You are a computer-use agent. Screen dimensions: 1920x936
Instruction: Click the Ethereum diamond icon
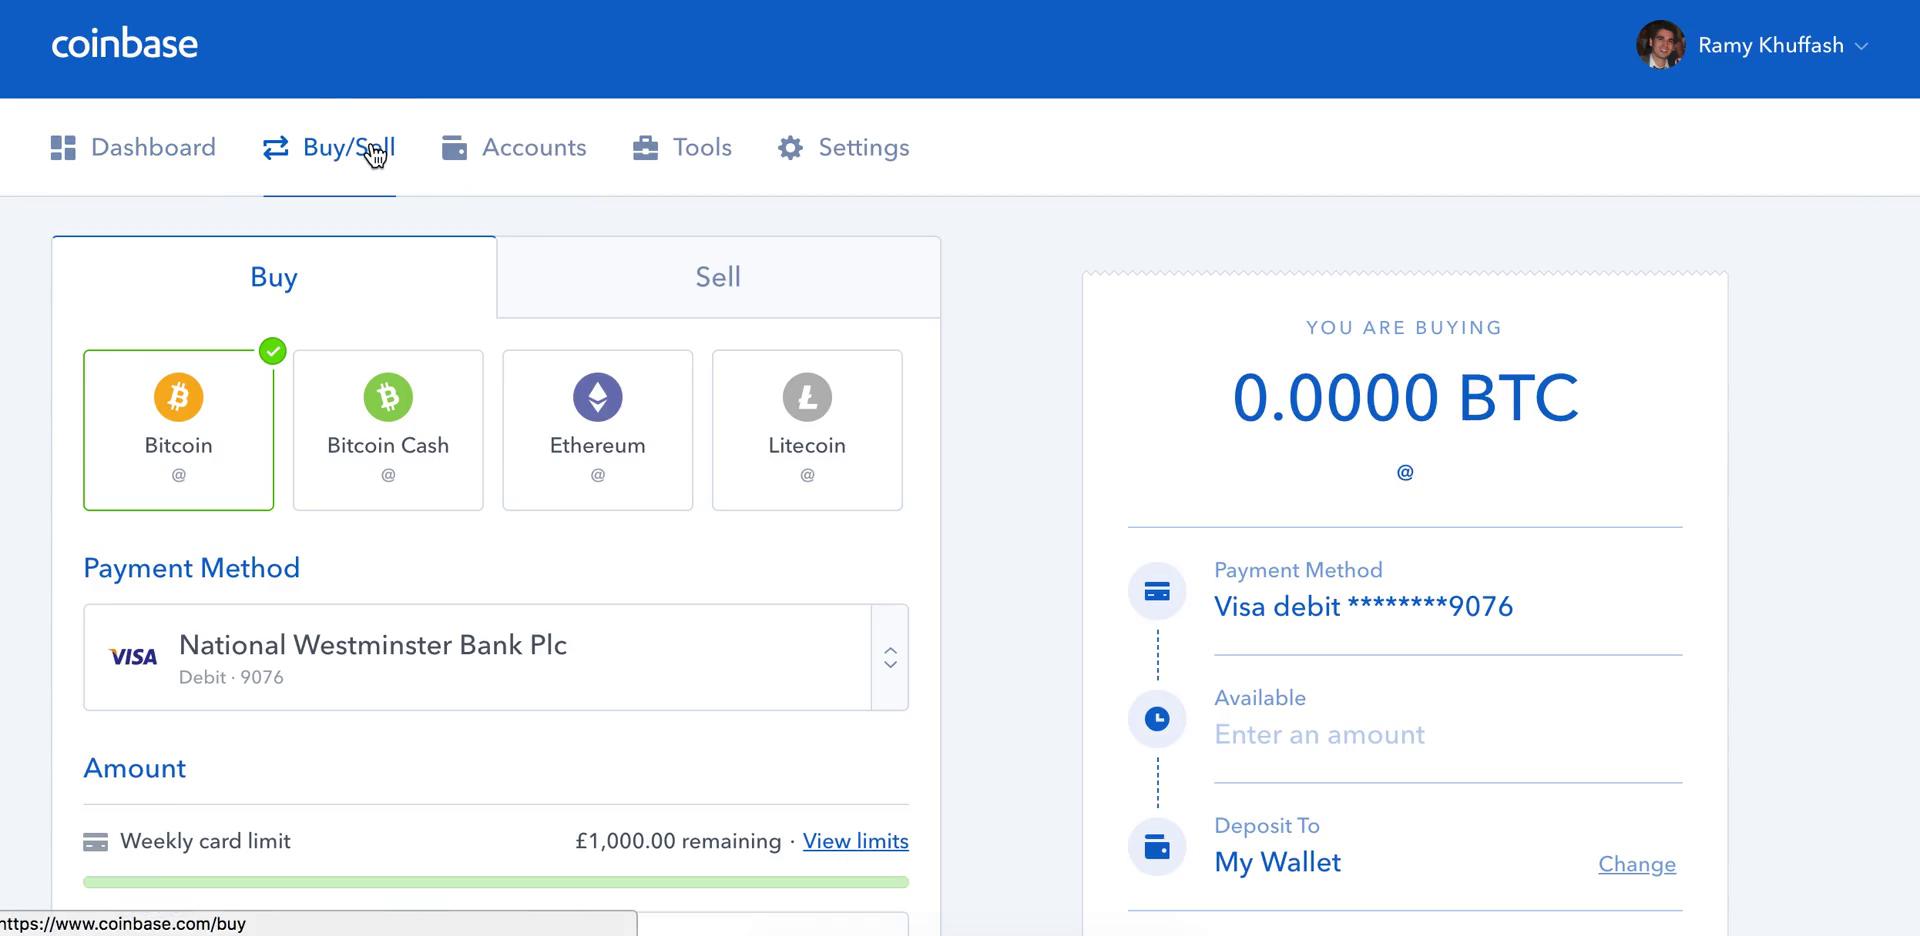tap(597, 397)
